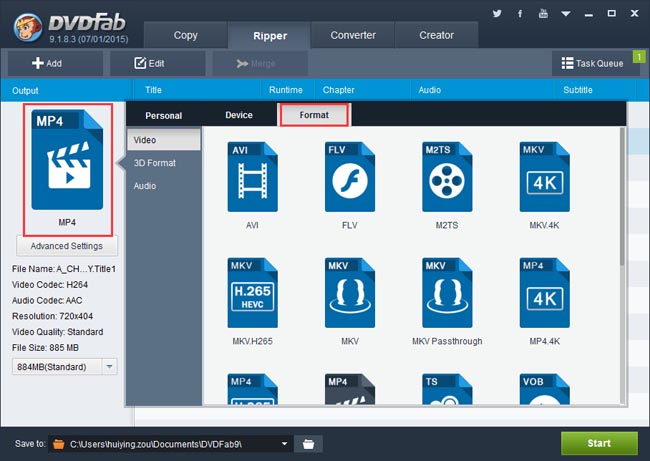Click the version 9.1.8.3 (07/01/2015) text
The height and width of the screenshot is (461, 650).
coord(89,39)
